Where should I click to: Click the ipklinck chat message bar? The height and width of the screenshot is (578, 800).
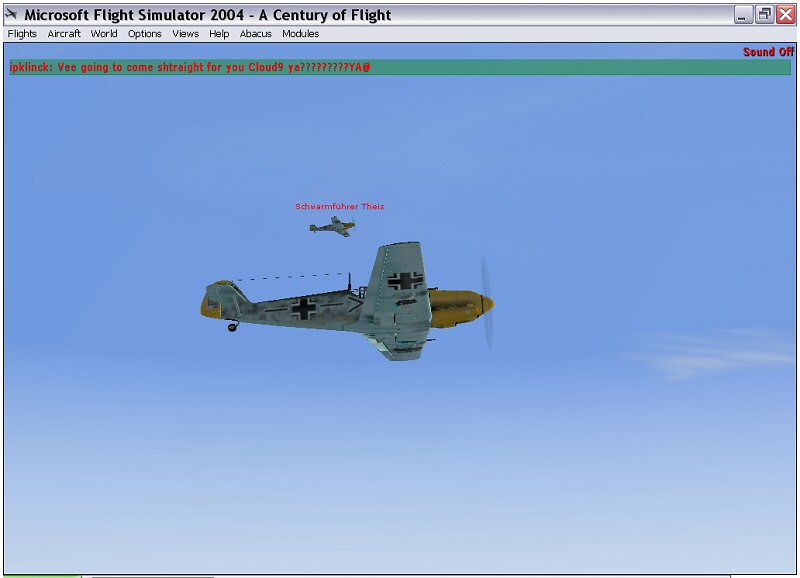pyautogui.click(x=400, y=67)
